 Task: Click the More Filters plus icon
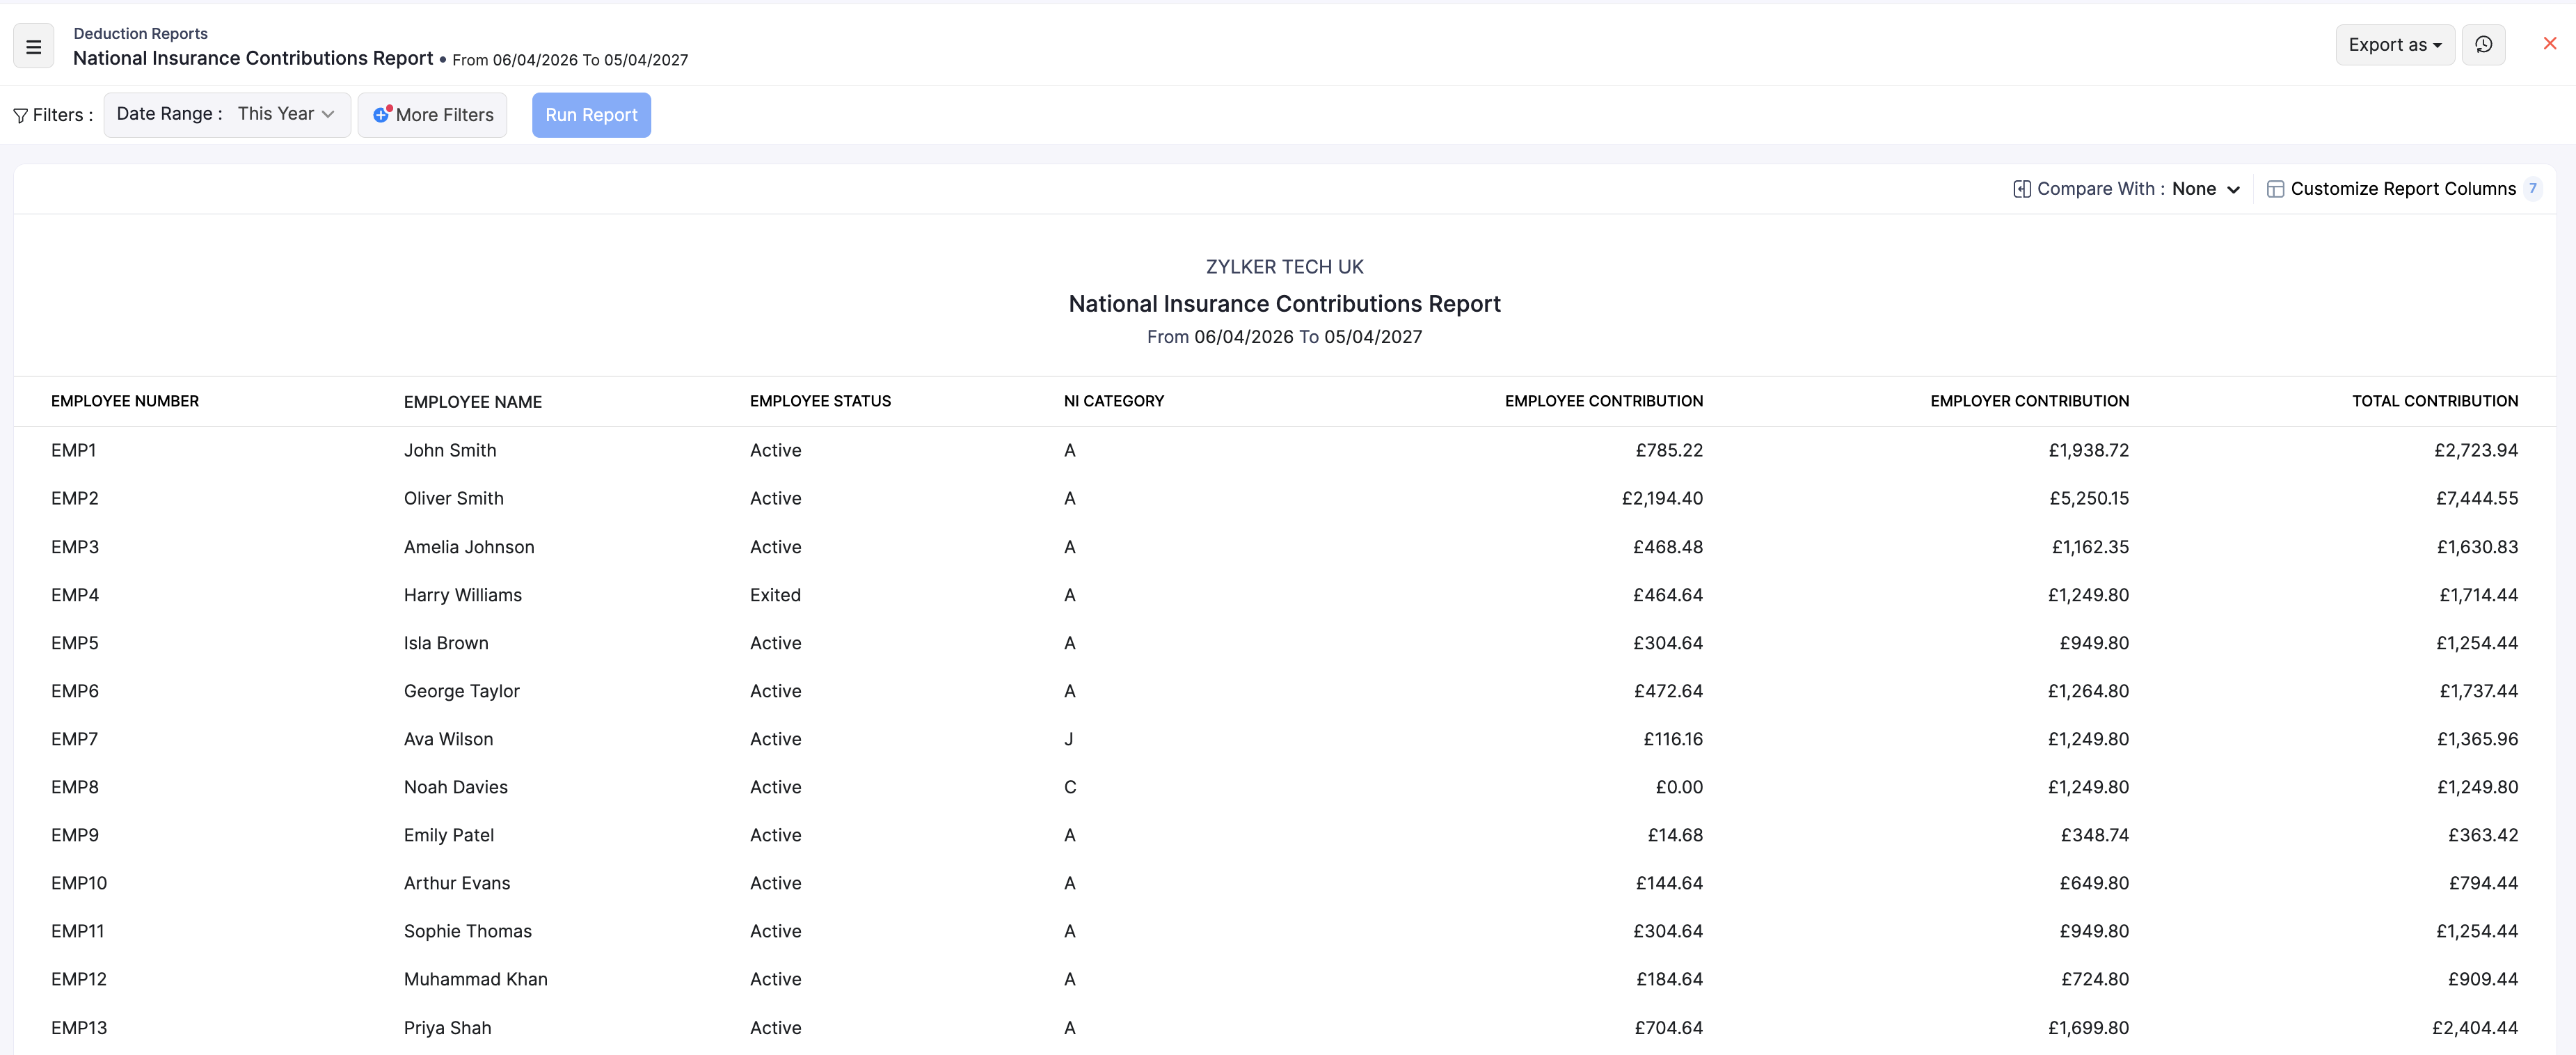[381, 115]
